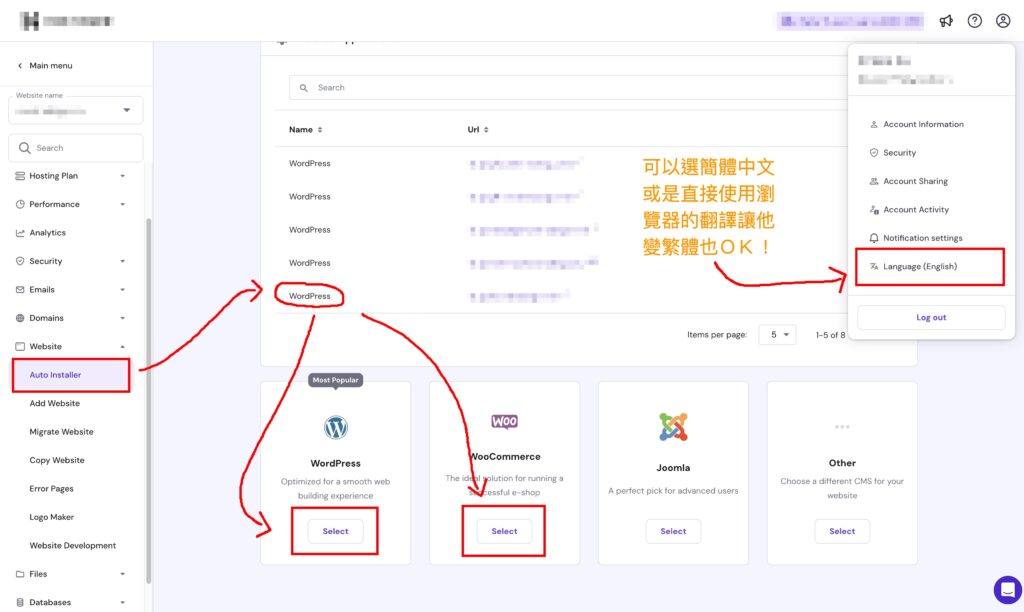1024x612 pixels.
Task: Click the application search magnifier icon
Action: 304,88
